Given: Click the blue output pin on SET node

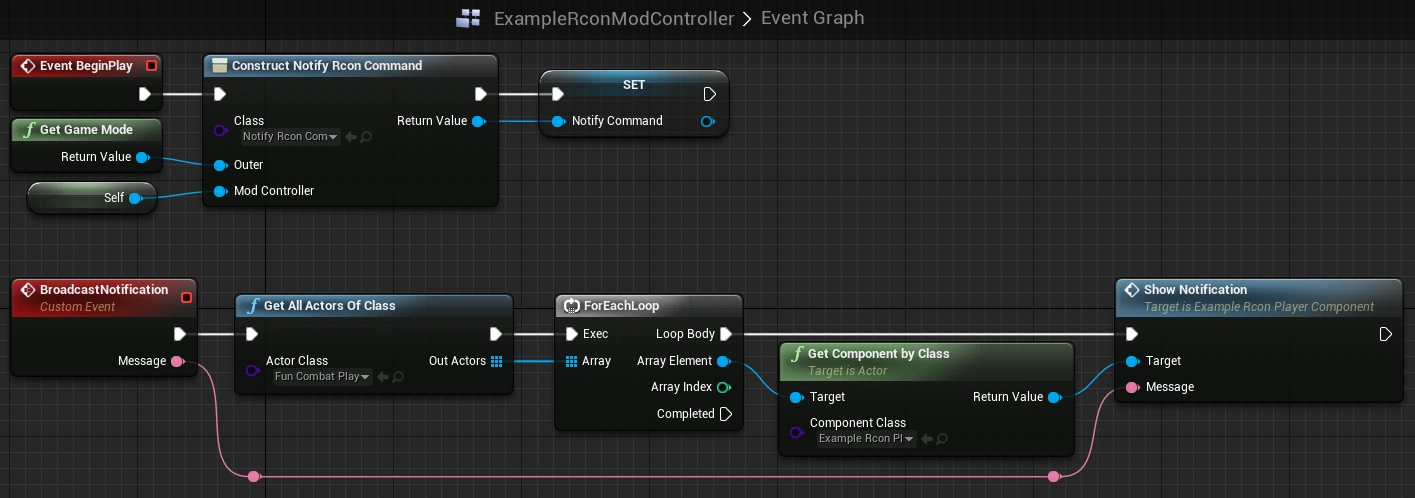Looking at the screenshot, I should (708, 121).
